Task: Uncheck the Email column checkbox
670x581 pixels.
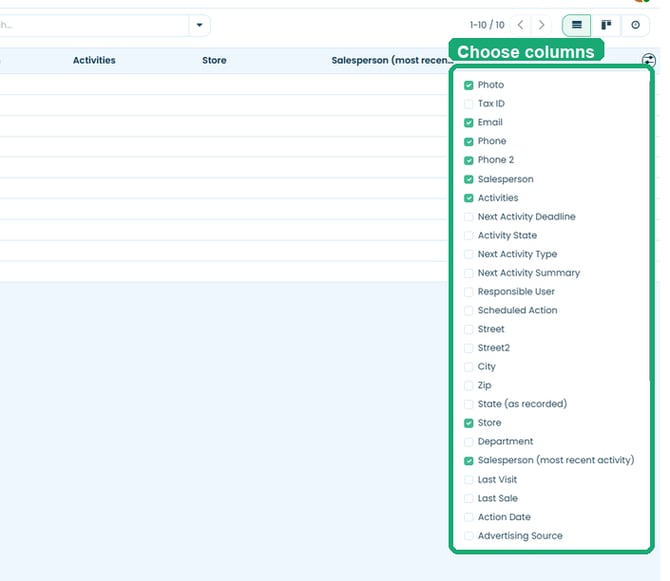Action: (x=469, y=123)
